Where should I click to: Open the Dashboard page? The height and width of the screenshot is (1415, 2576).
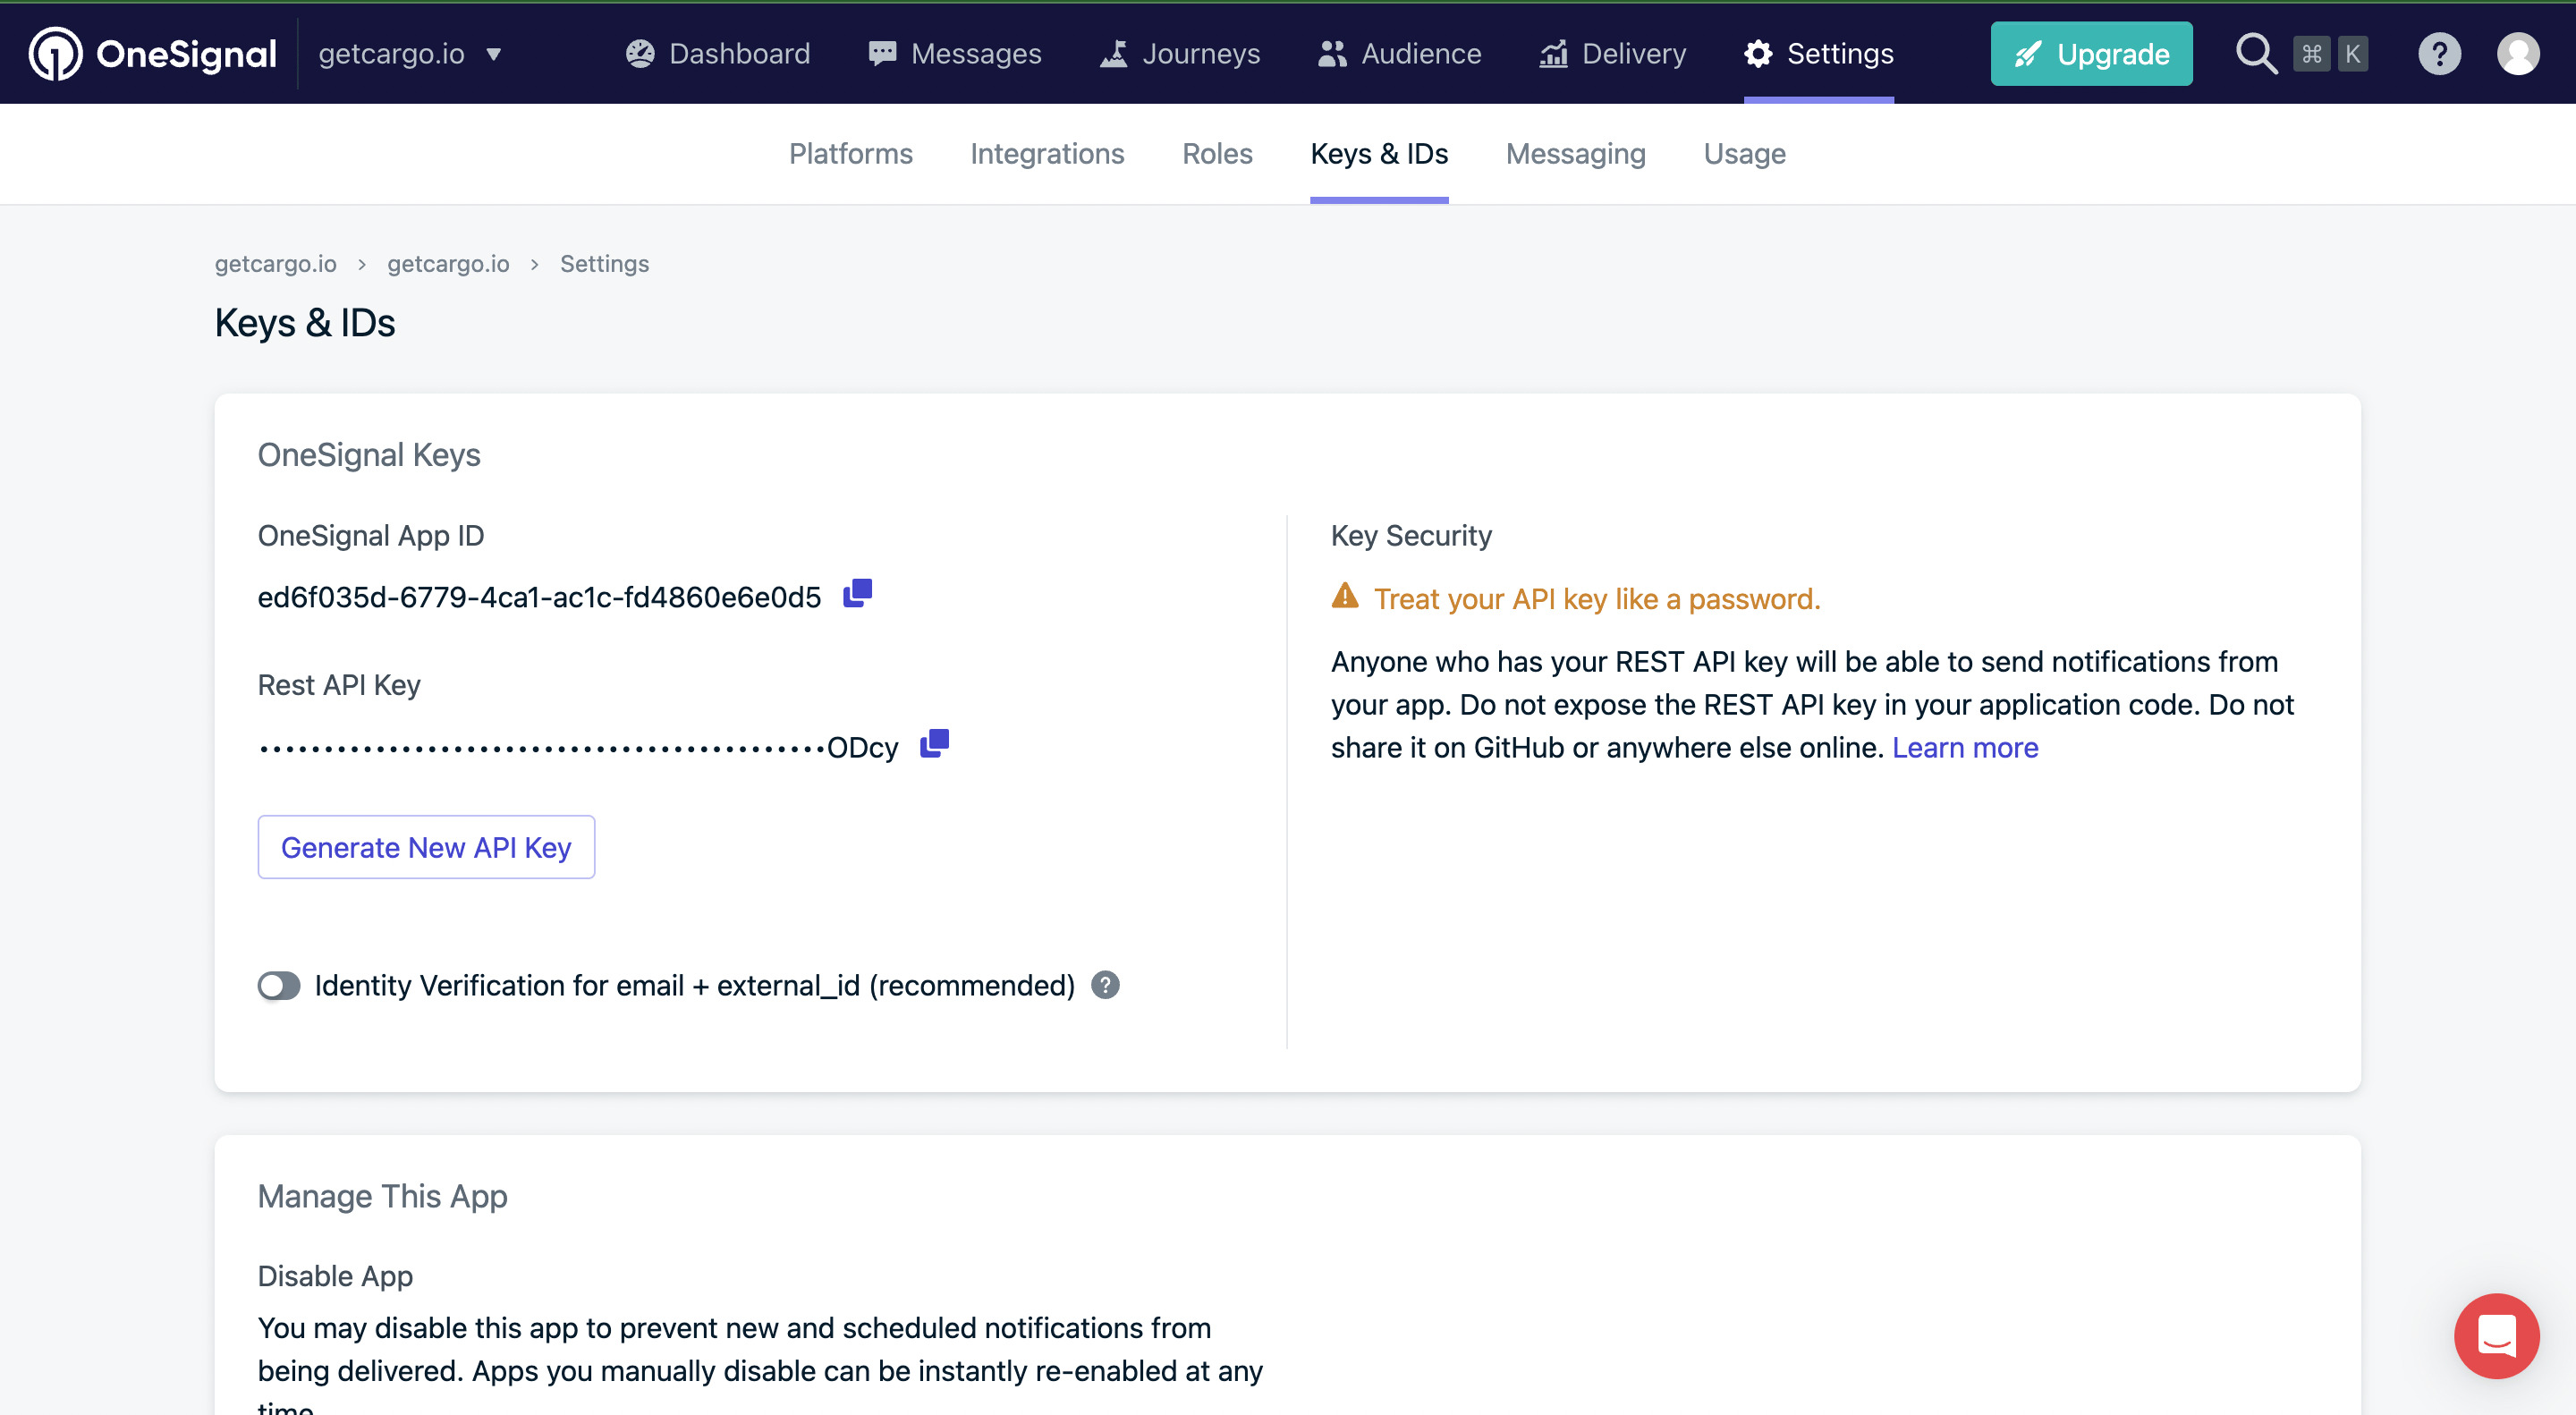point(718,53)
